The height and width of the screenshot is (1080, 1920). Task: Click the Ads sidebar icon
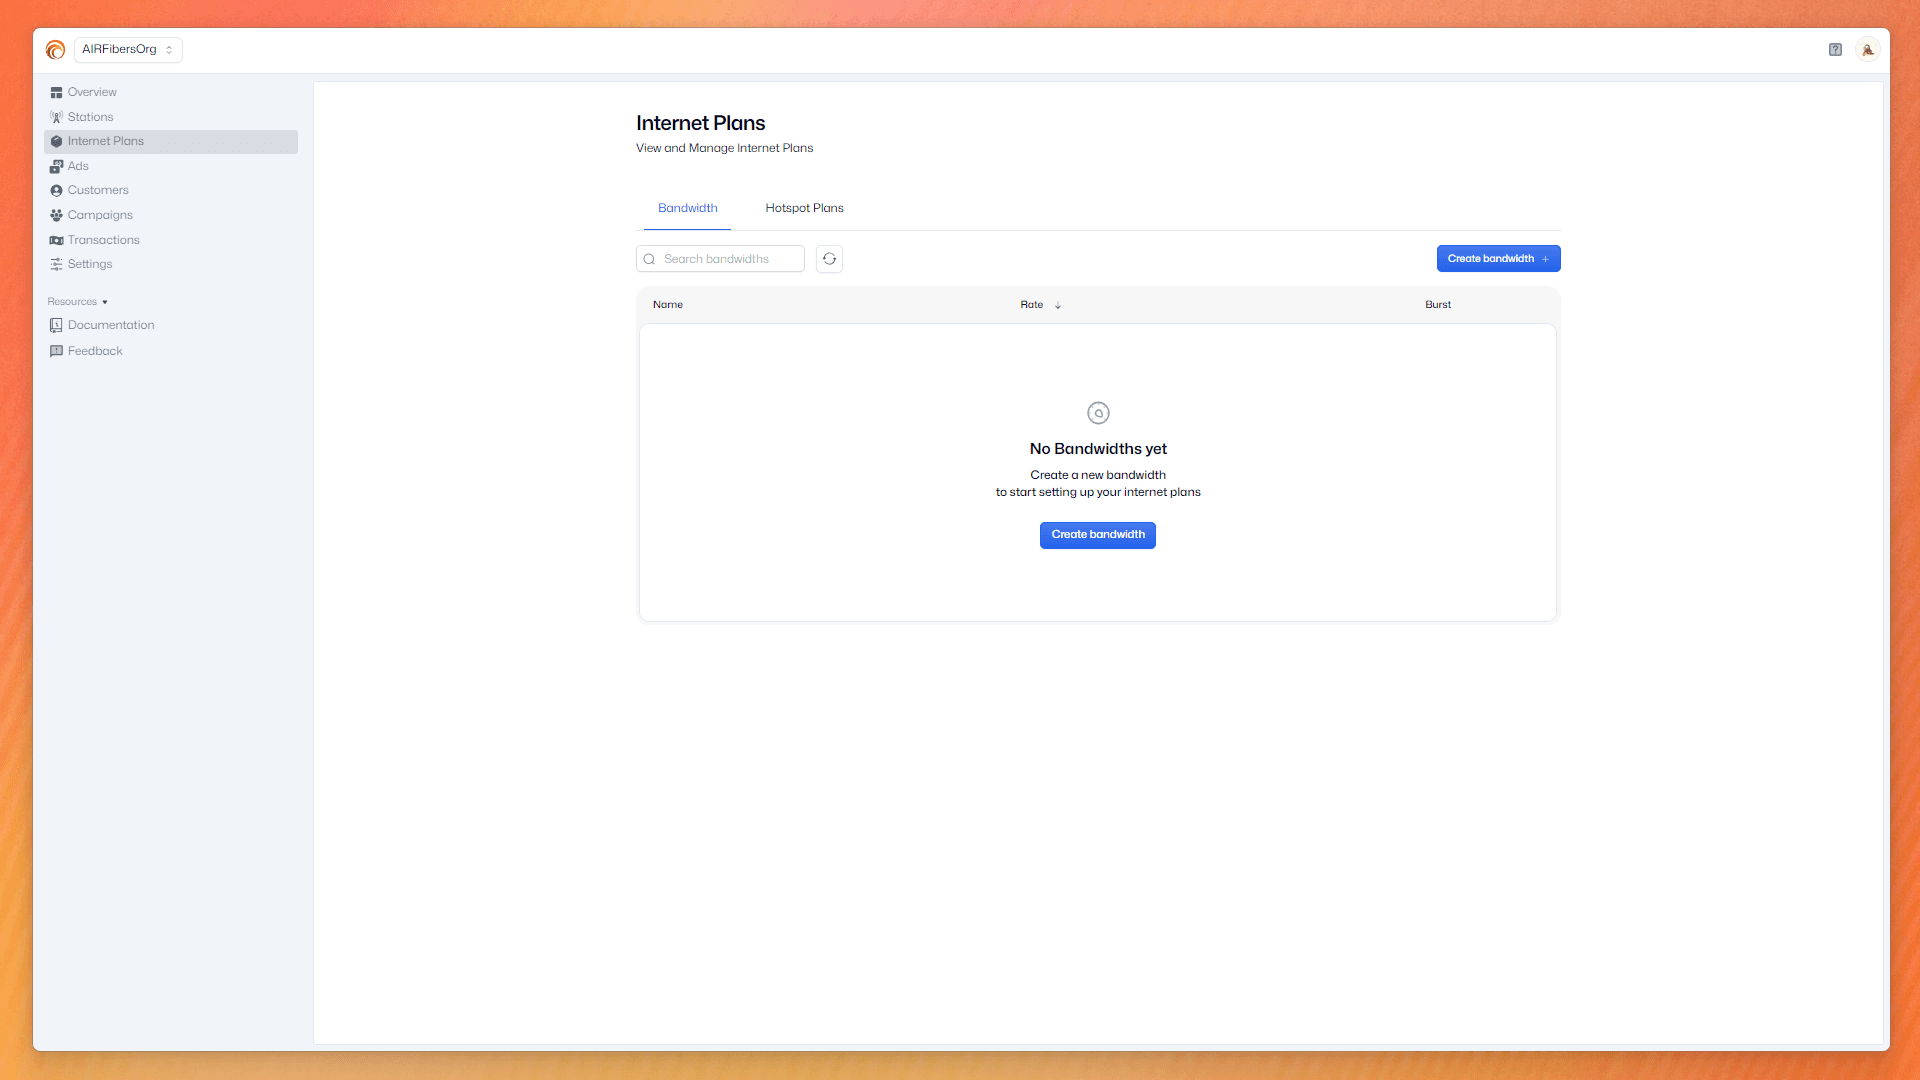[x=56, y=166]
